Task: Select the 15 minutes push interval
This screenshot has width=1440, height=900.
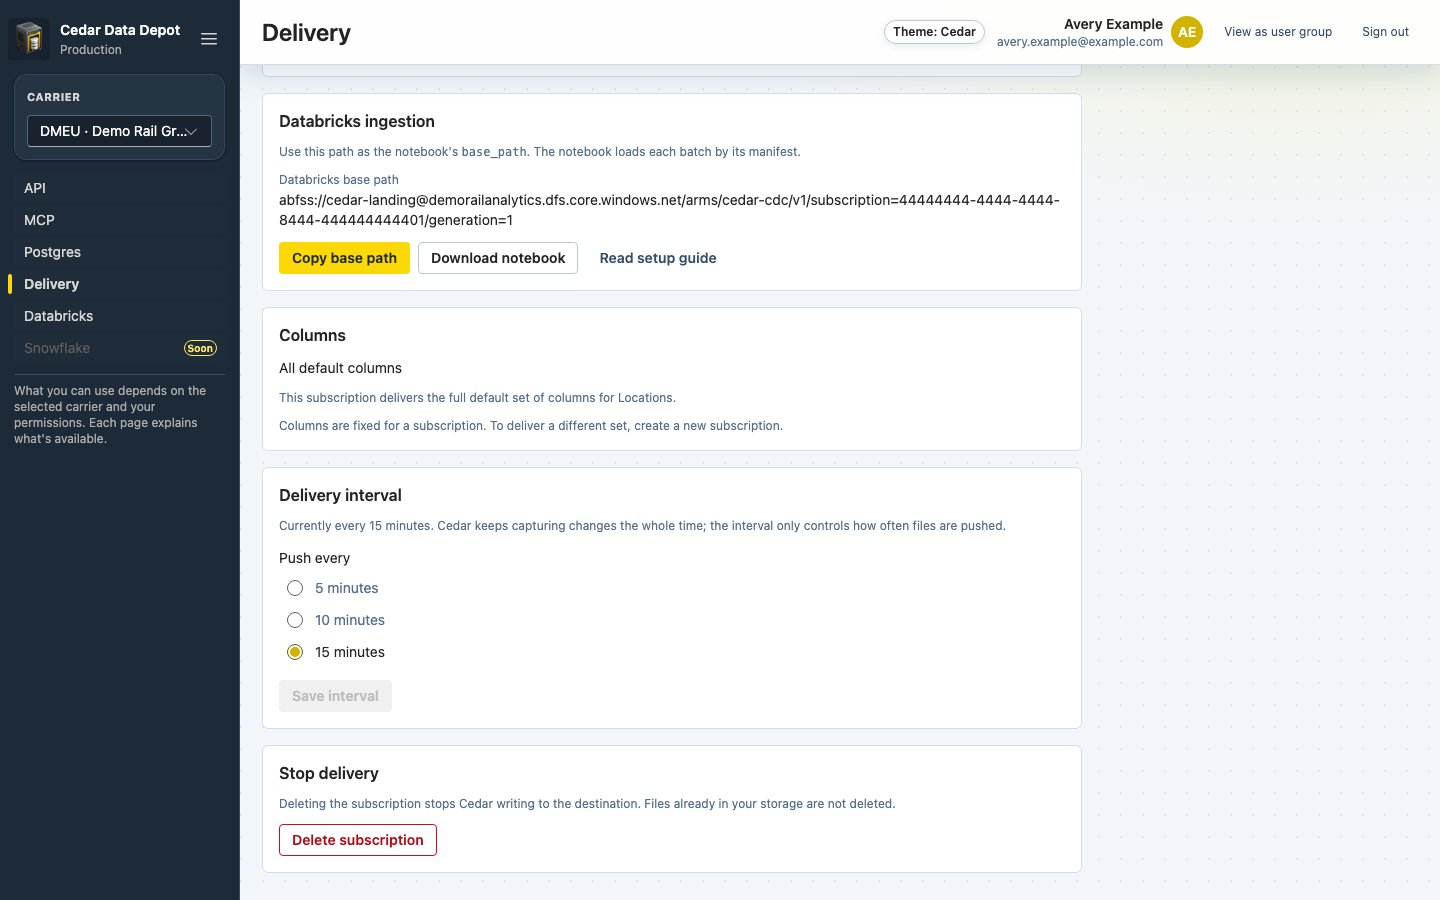Action: (295, 652)
